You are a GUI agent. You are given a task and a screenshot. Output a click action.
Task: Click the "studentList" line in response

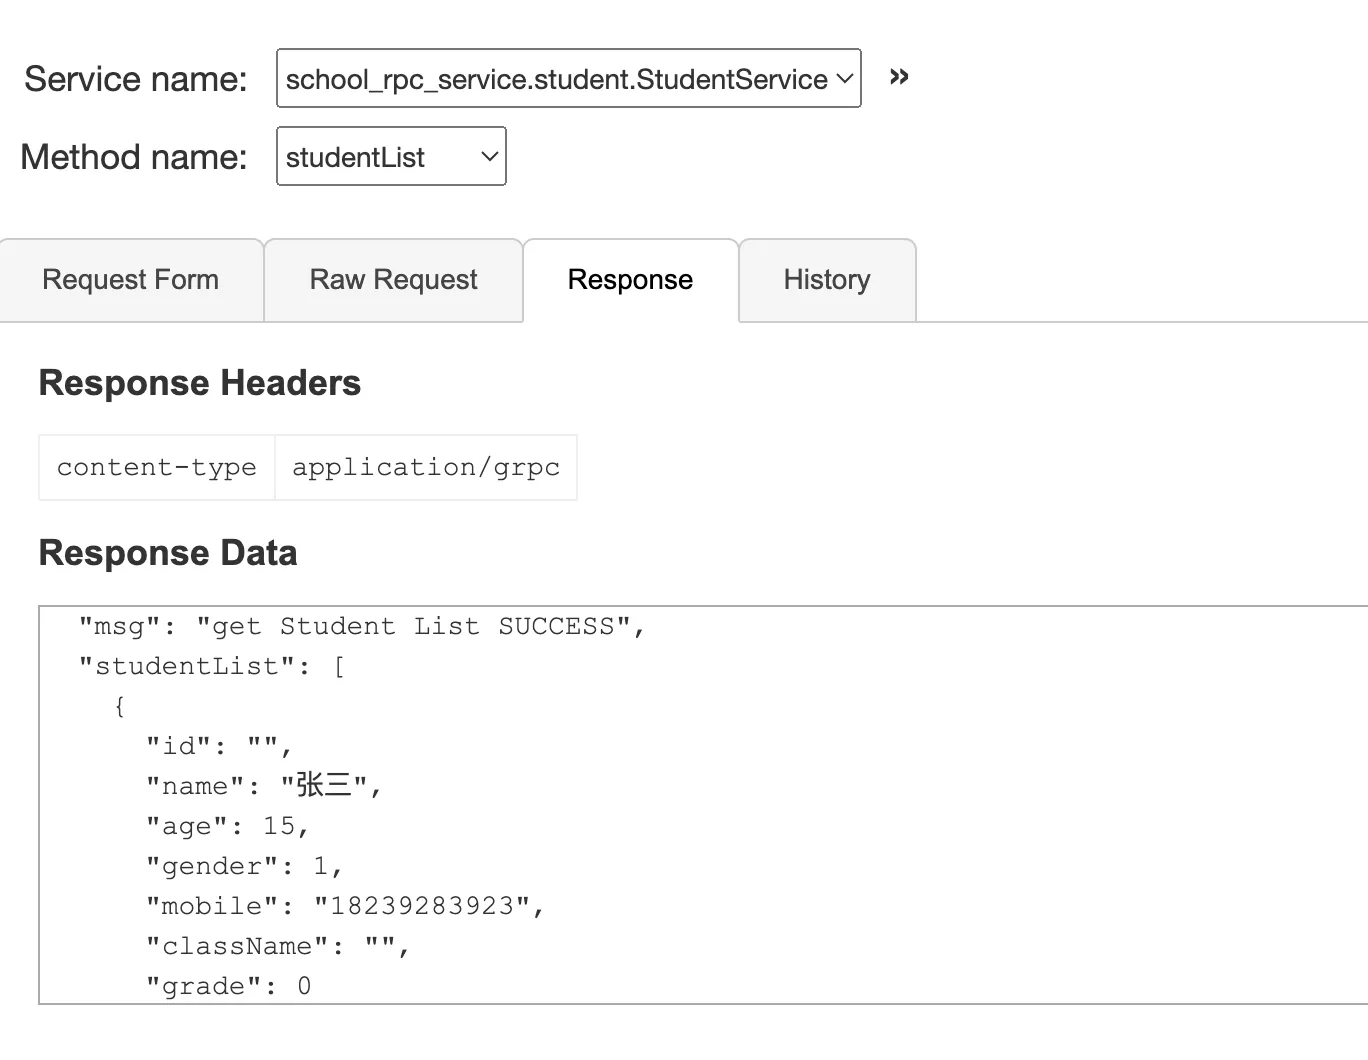212,667
